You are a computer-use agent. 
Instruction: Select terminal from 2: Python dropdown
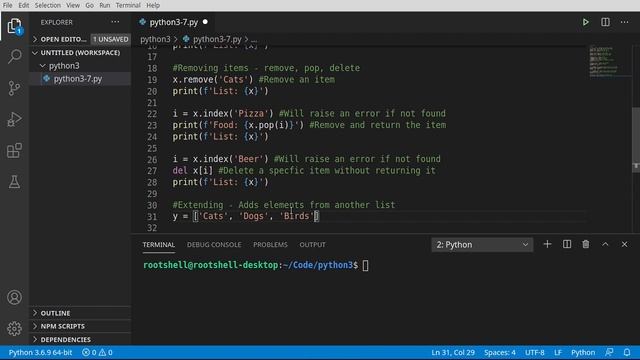point(482,244)
